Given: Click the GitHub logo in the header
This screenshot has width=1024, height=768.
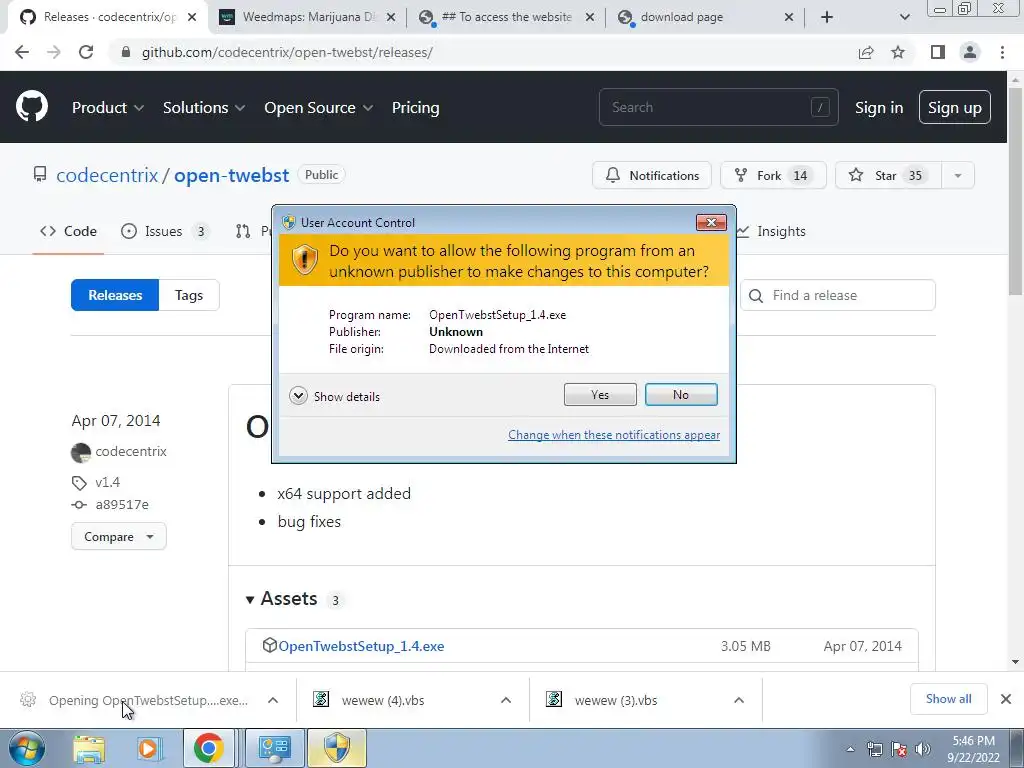Looking at the screenshot, I should 32,107.
